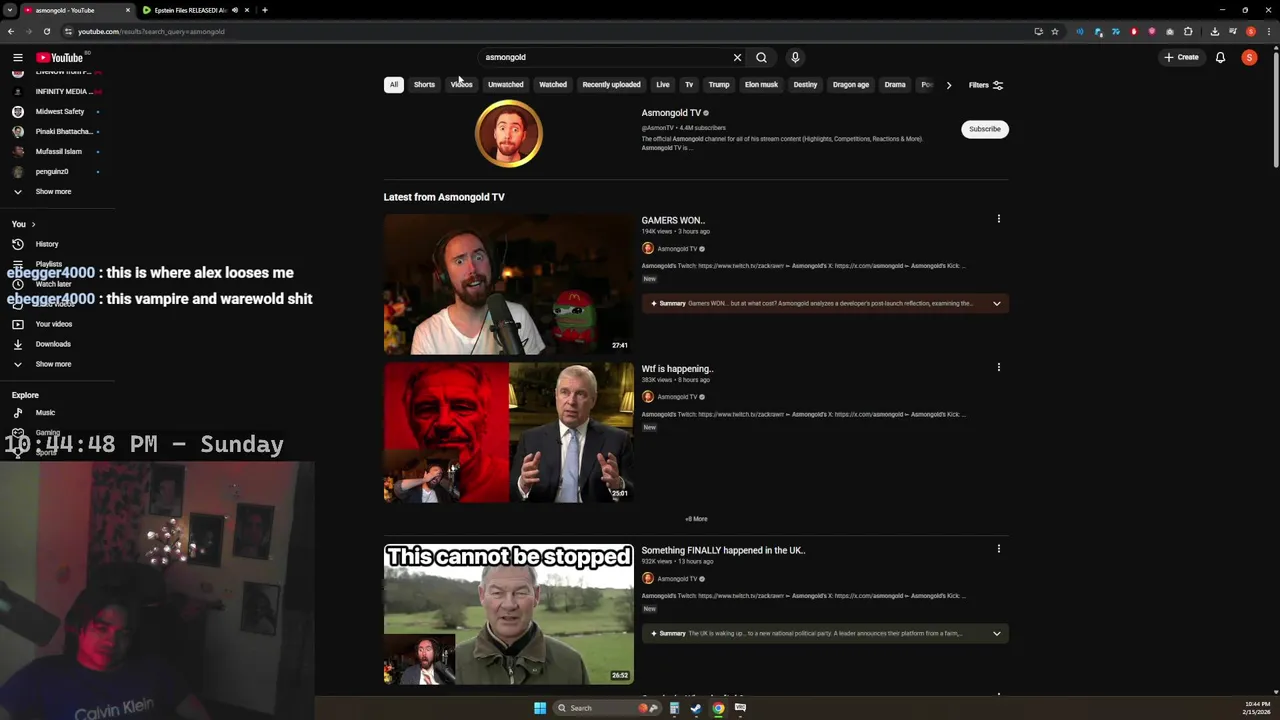The height and width of the screenshot is (720, 1280).
Task: Reload the current page
Action: click(x=46, y=31)
